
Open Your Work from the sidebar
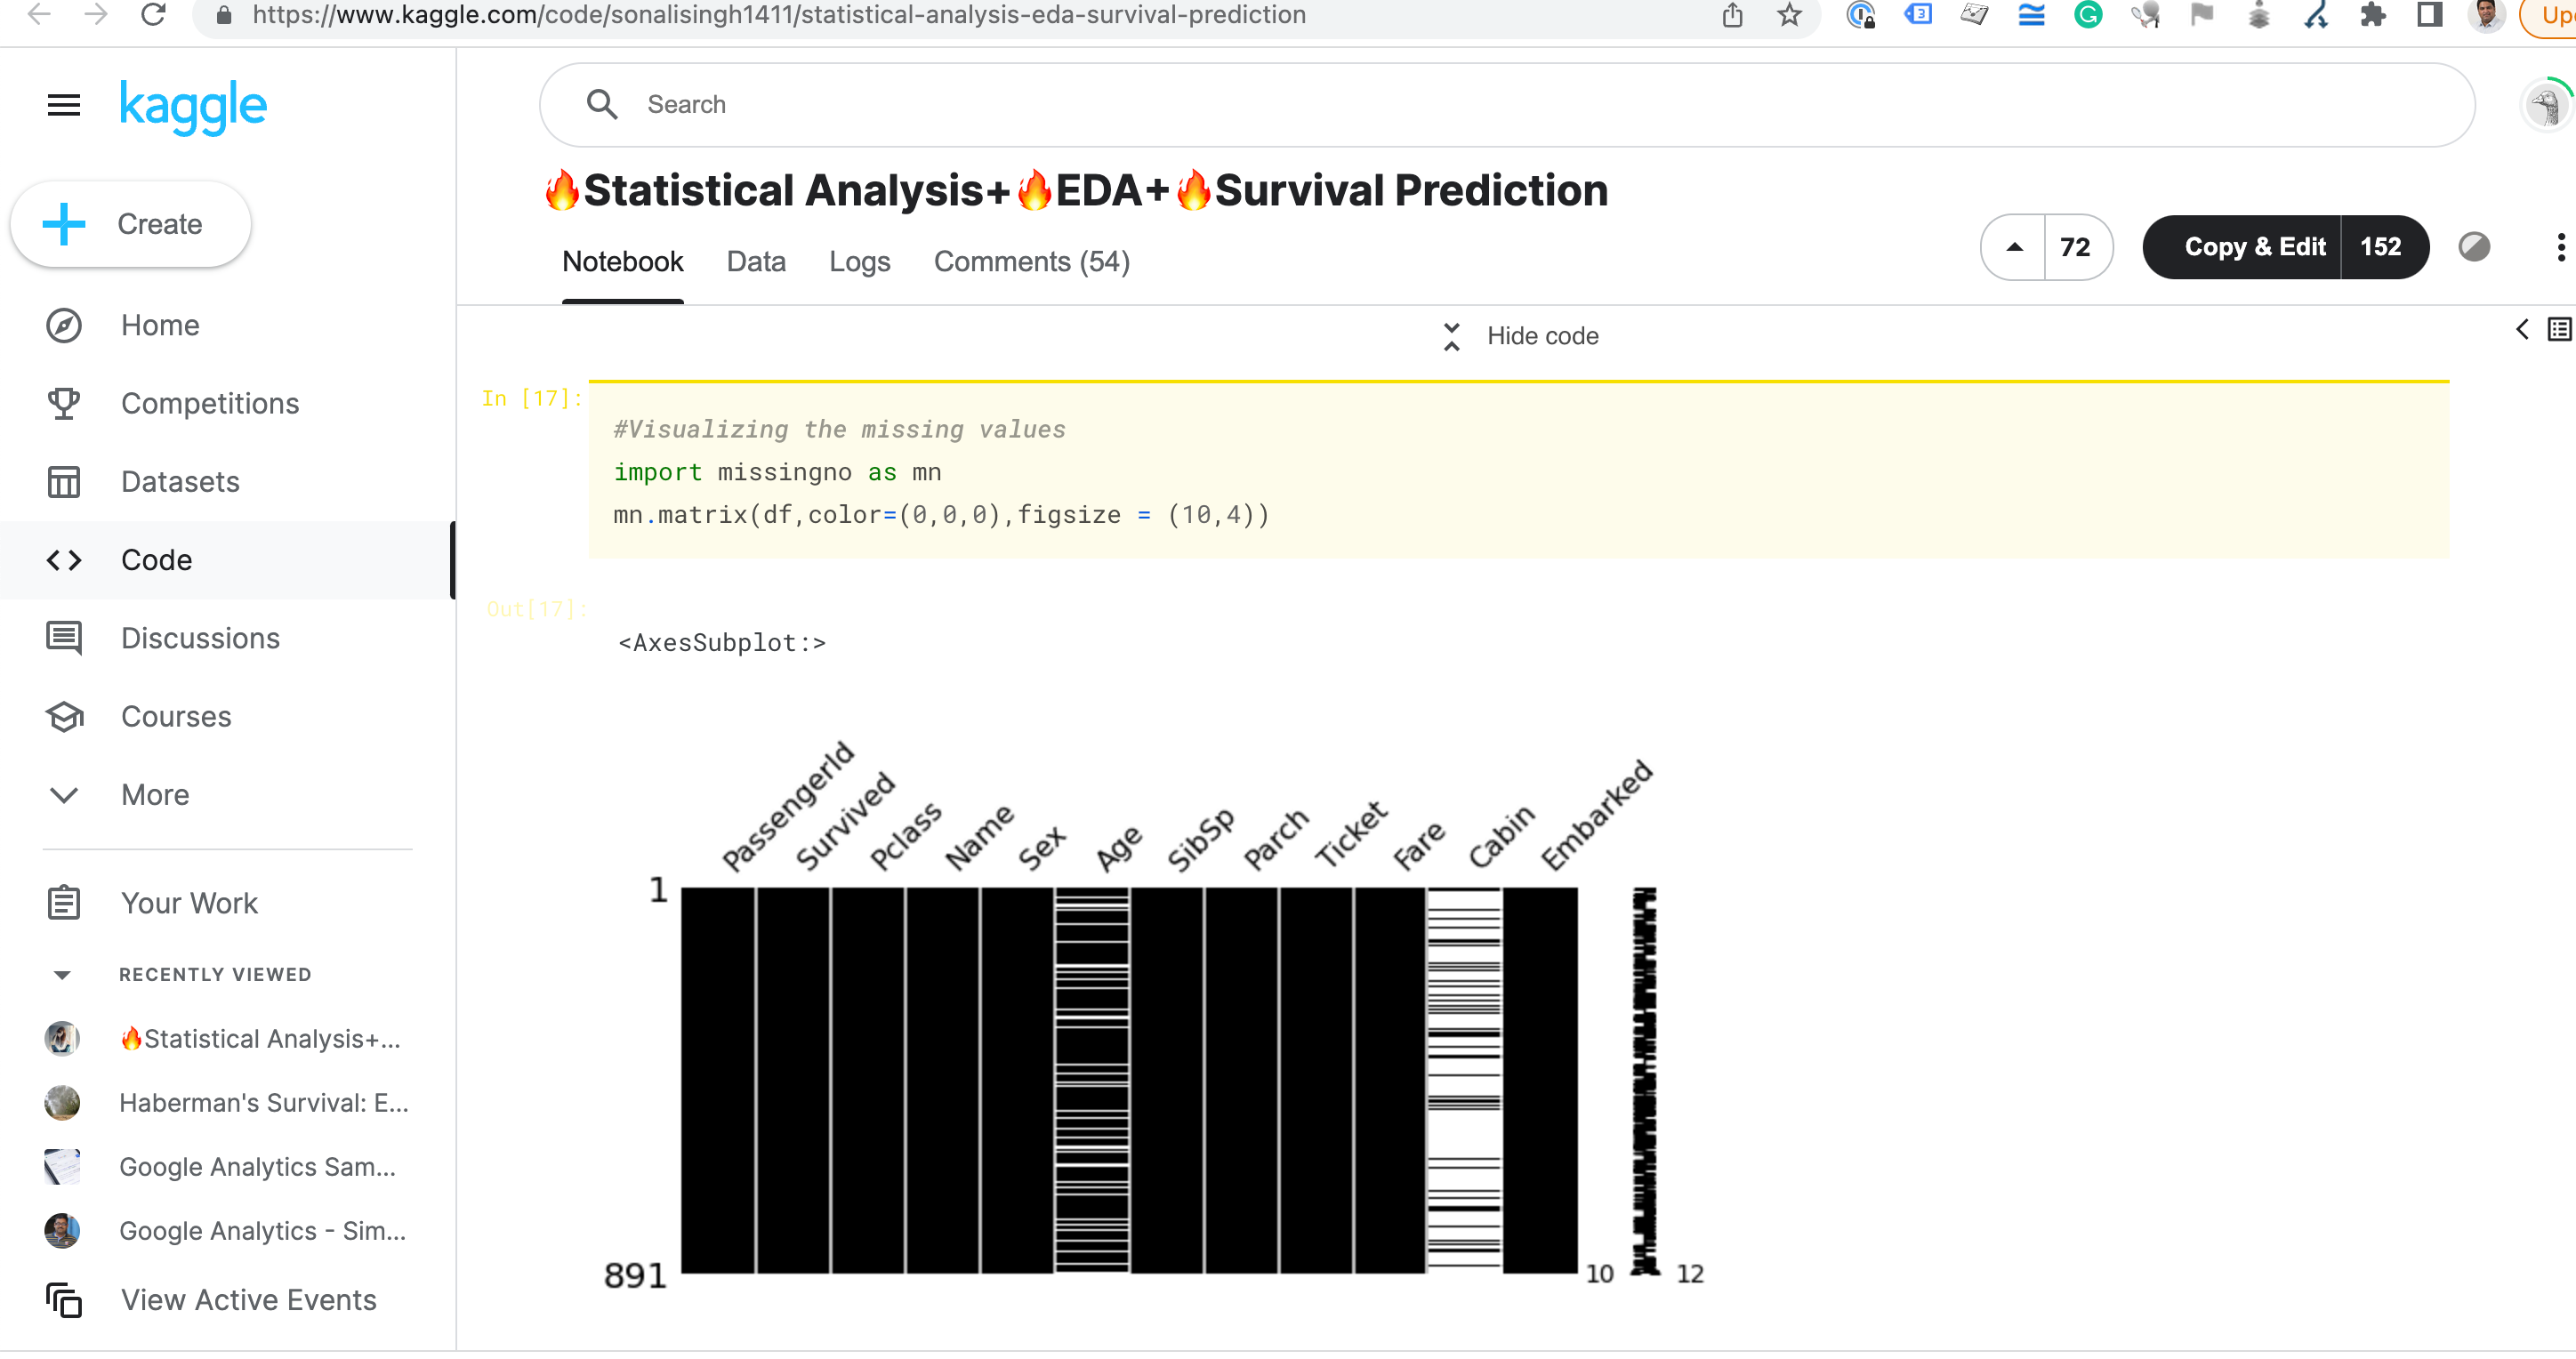(x=63, y=902)
